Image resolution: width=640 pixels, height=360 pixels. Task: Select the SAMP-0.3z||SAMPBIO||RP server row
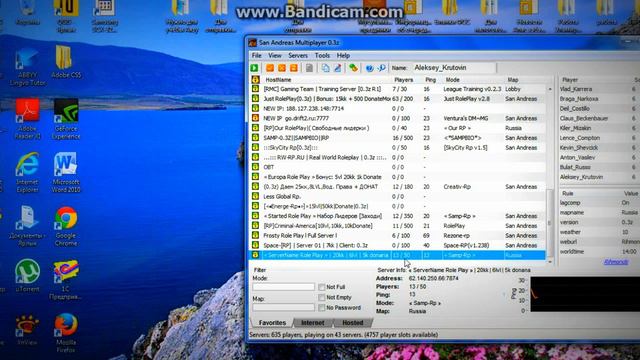point(397,138)
